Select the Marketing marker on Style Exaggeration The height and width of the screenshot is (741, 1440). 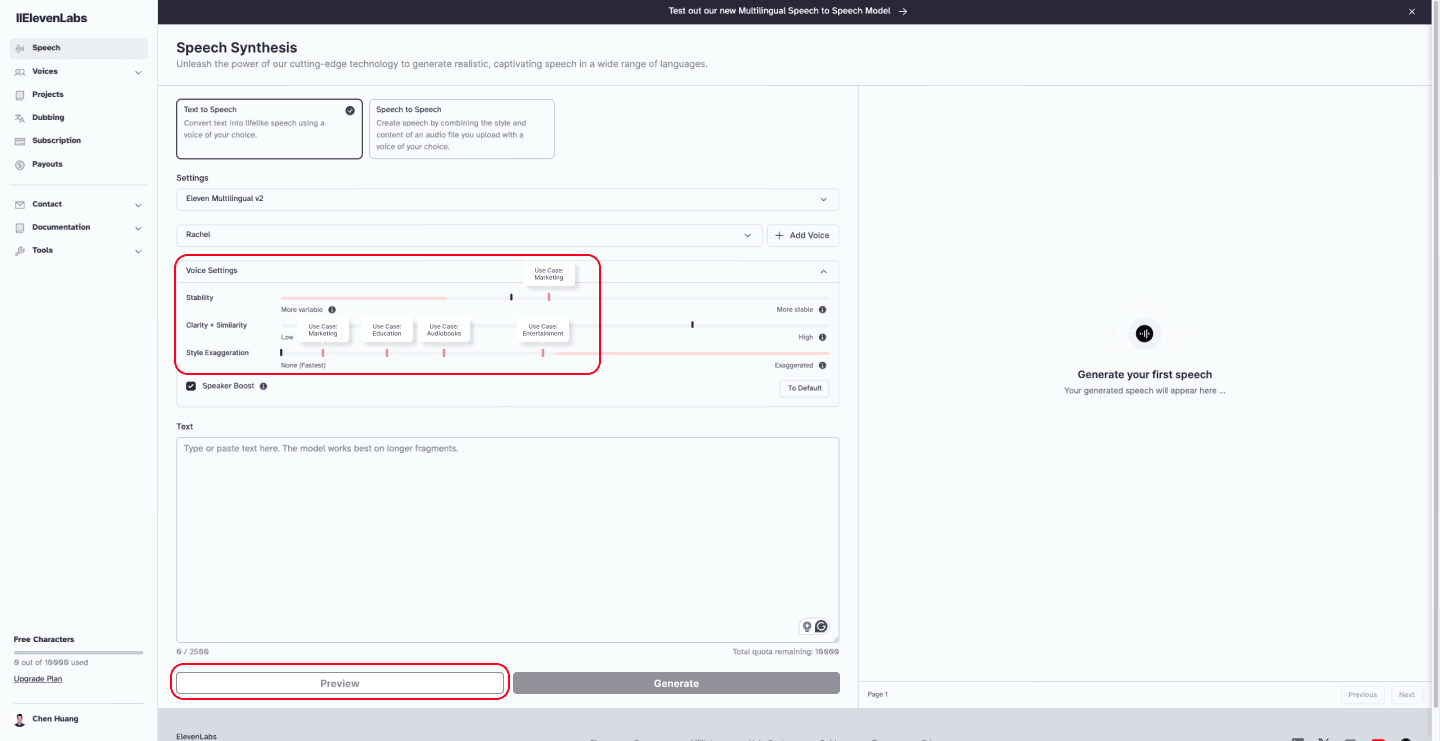coord(323,352)
